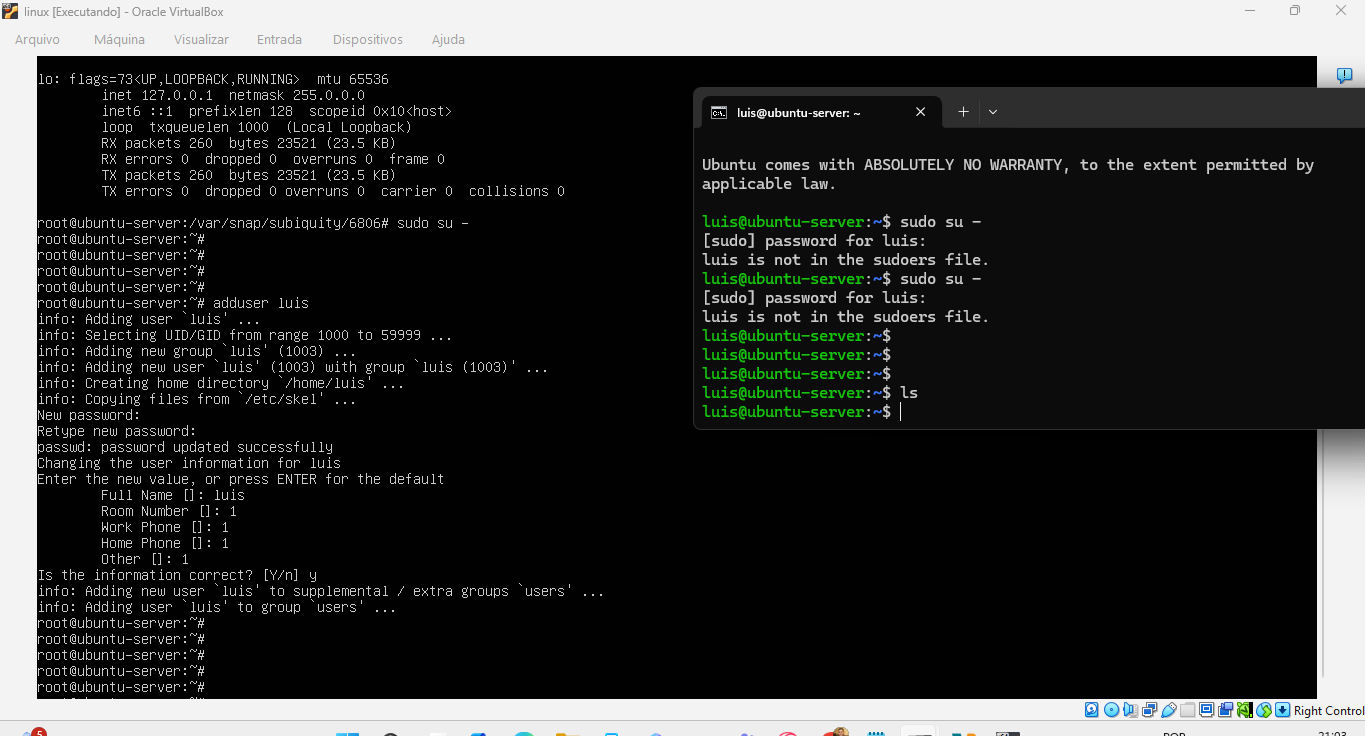
Task: Click the 'applicable law.' text
Action: pyautogui.click(x=768, y=184)
